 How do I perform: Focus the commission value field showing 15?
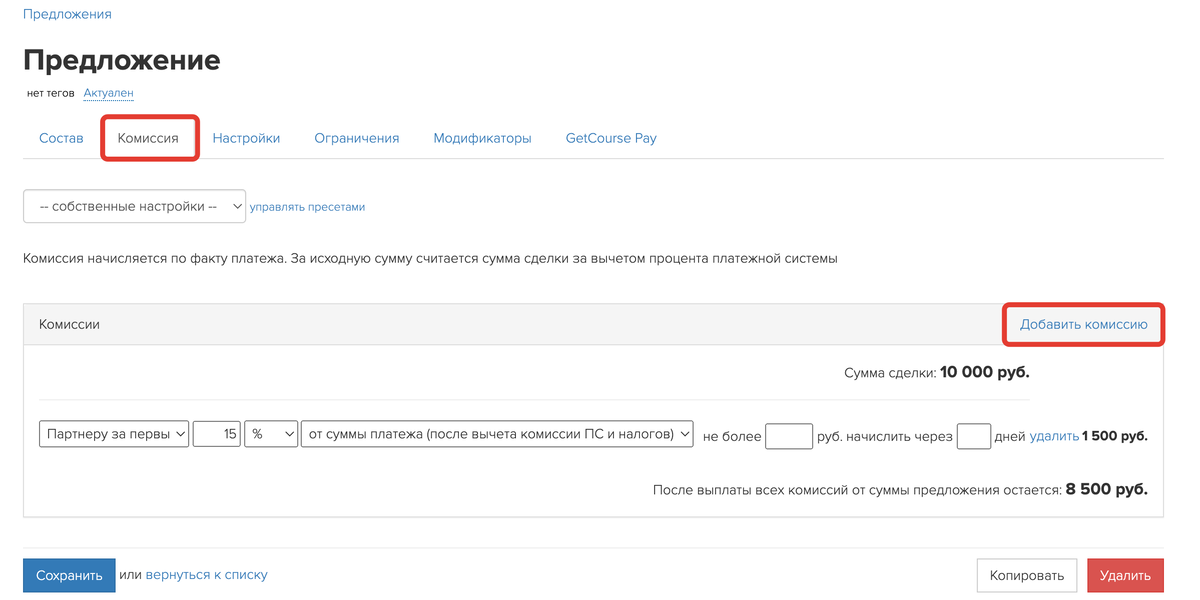tap(217, 434)
